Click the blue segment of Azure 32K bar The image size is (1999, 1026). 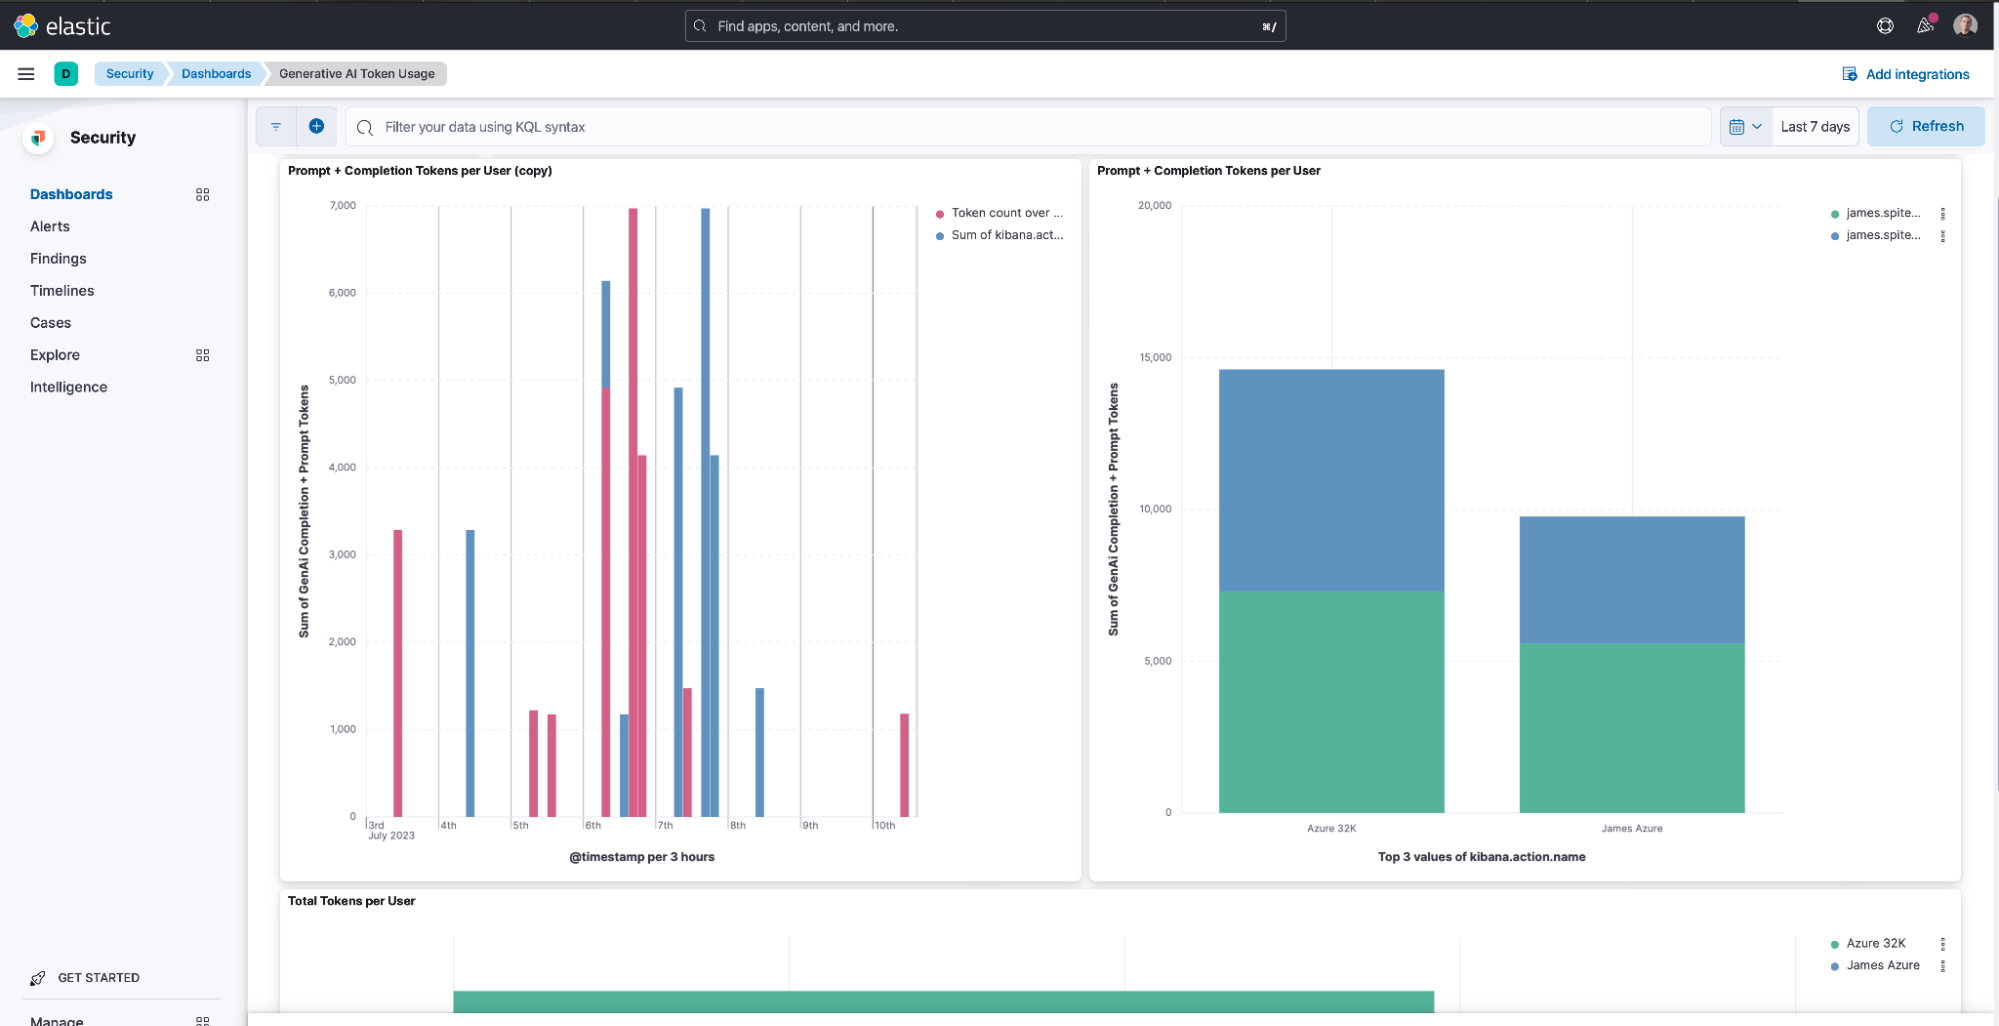tap(1331, 480)
